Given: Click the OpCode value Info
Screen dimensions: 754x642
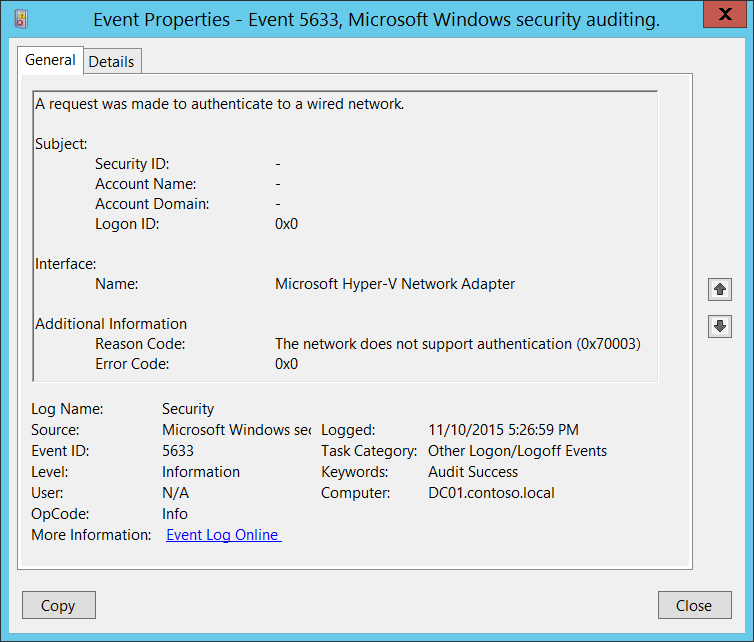Looking at the screenshot, I should tap(175, 514).
